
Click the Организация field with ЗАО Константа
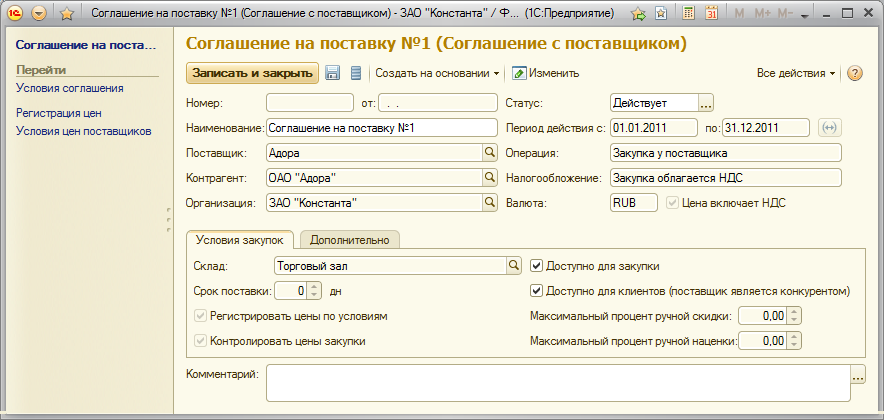click(x=374, y=202)
